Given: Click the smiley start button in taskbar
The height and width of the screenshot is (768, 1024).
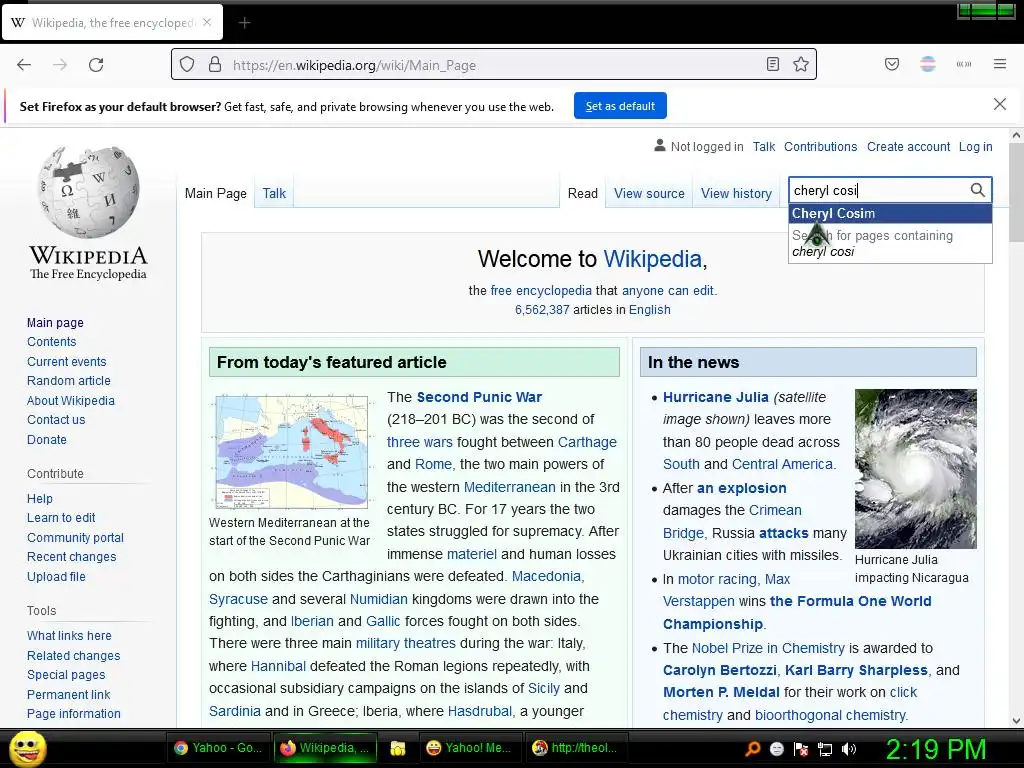Looking at the screenshot, I should point(27,748).
